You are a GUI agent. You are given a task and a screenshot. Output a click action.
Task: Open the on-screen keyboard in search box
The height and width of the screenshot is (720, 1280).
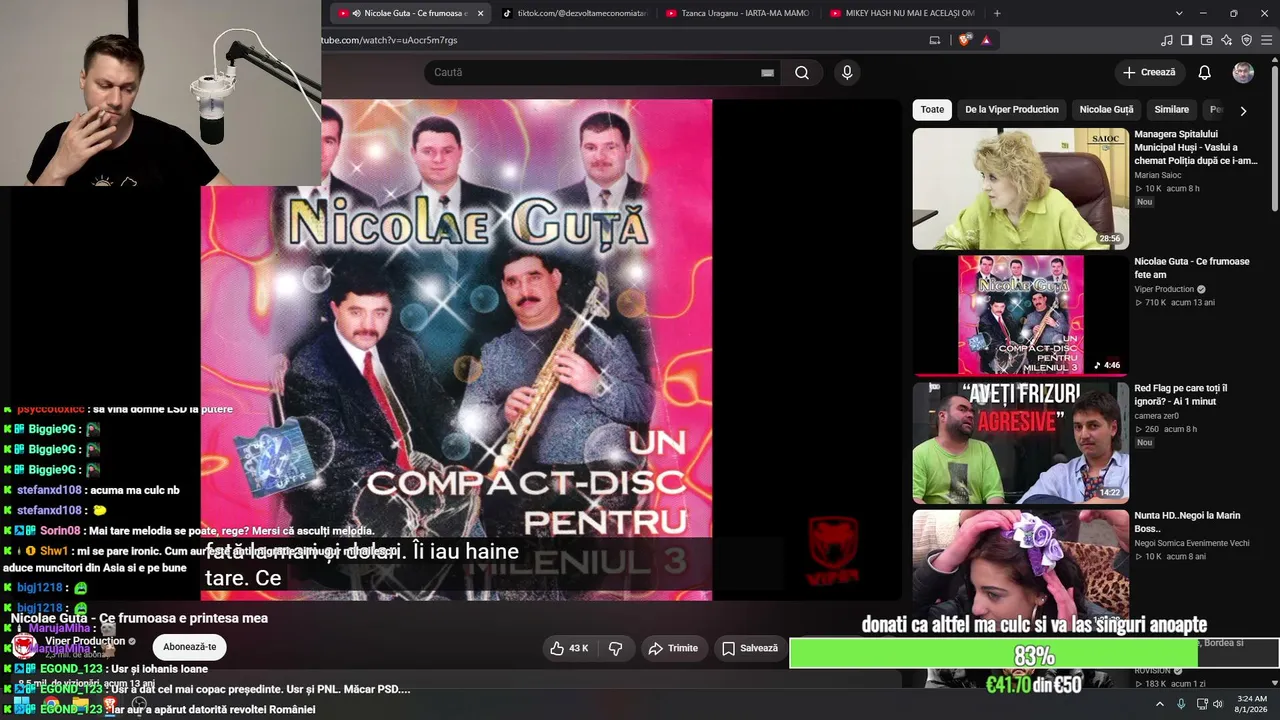tap(767, 73)
